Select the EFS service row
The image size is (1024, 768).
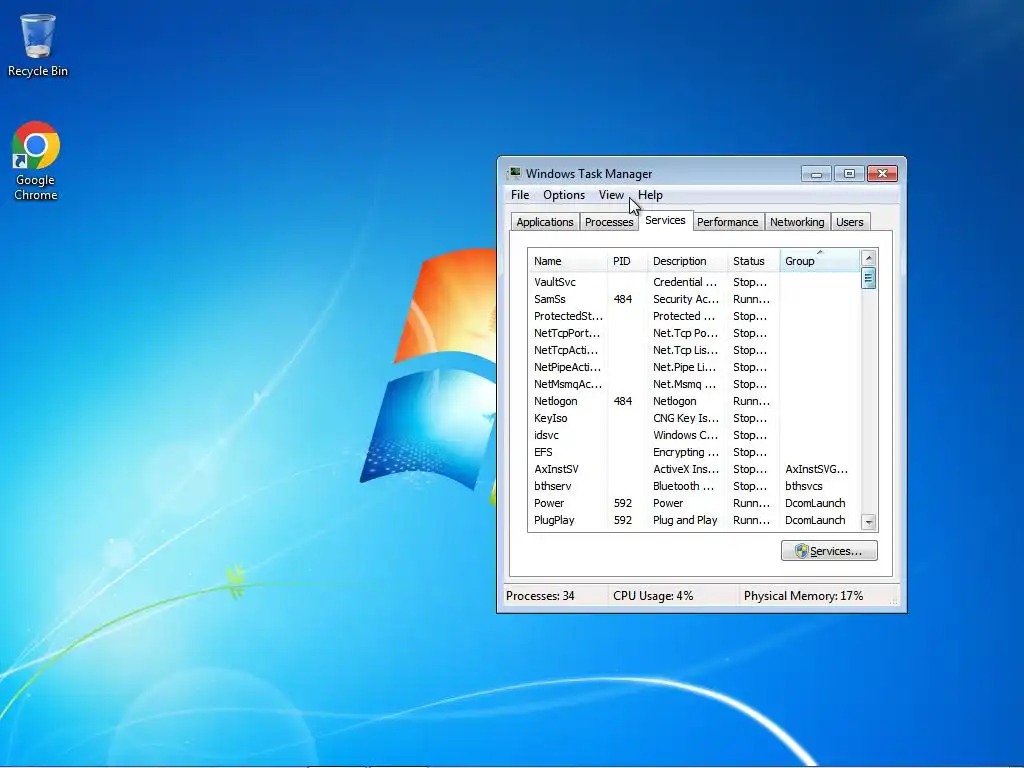[694, 452]
